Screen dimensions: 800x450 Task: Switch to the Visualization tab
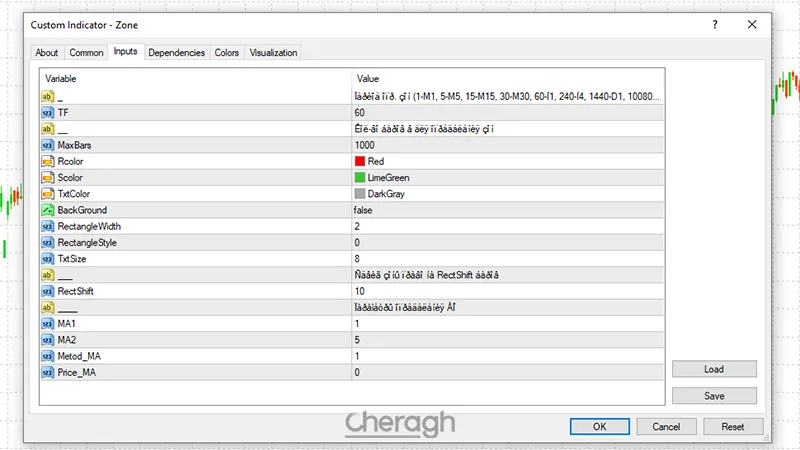[273, 52]
